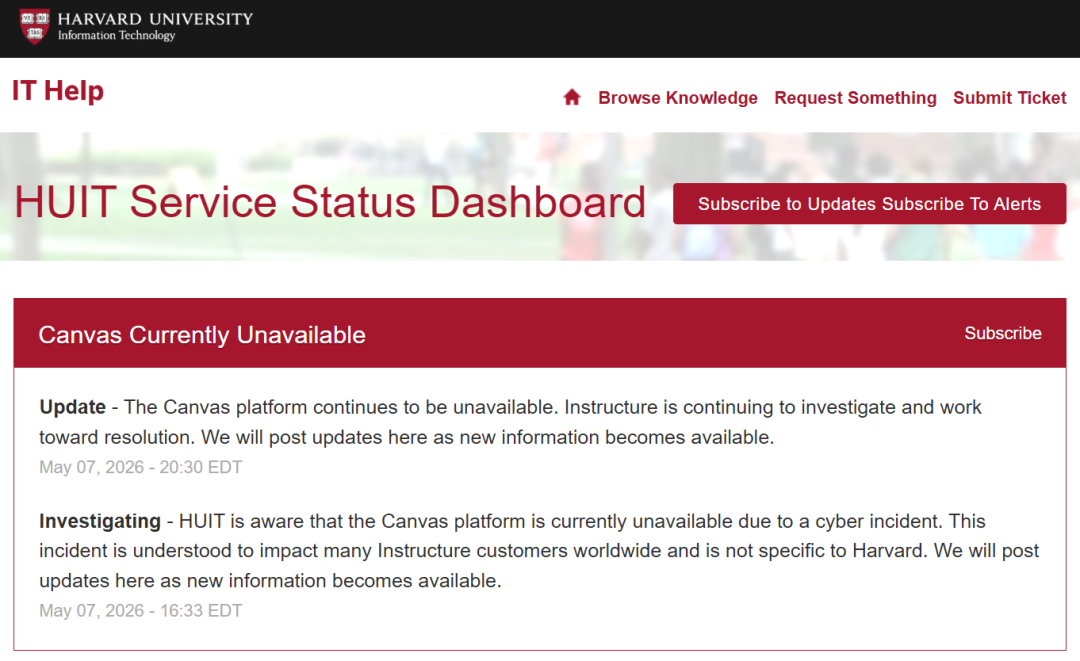Screen dimensions: 1080x661
Task: Select the Canvas Currently Unavailable heading
Action: click(202, 335)
